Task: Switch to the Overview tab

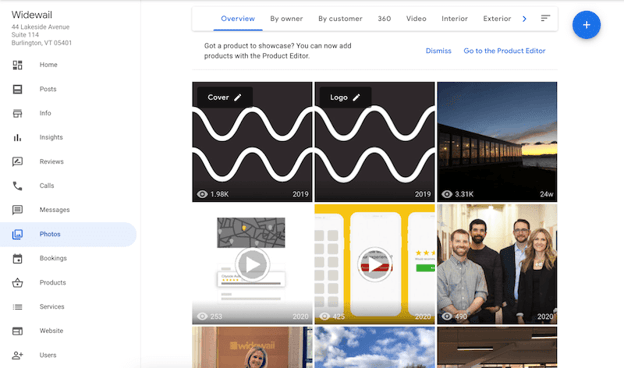Action: [238, 19]
